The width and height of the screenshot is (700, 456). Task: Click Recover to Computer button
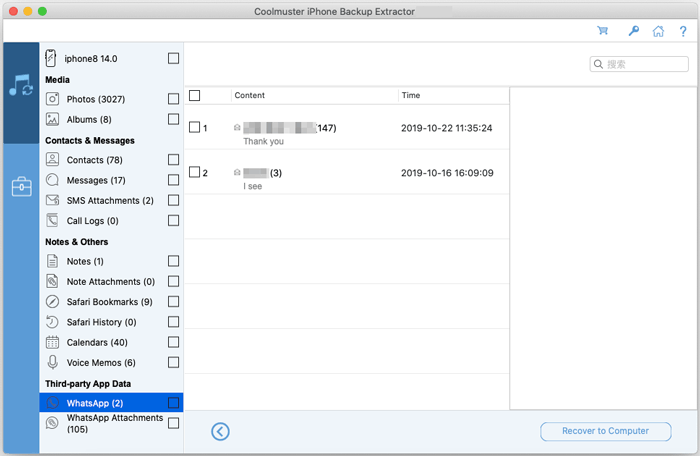pos(605,431)
